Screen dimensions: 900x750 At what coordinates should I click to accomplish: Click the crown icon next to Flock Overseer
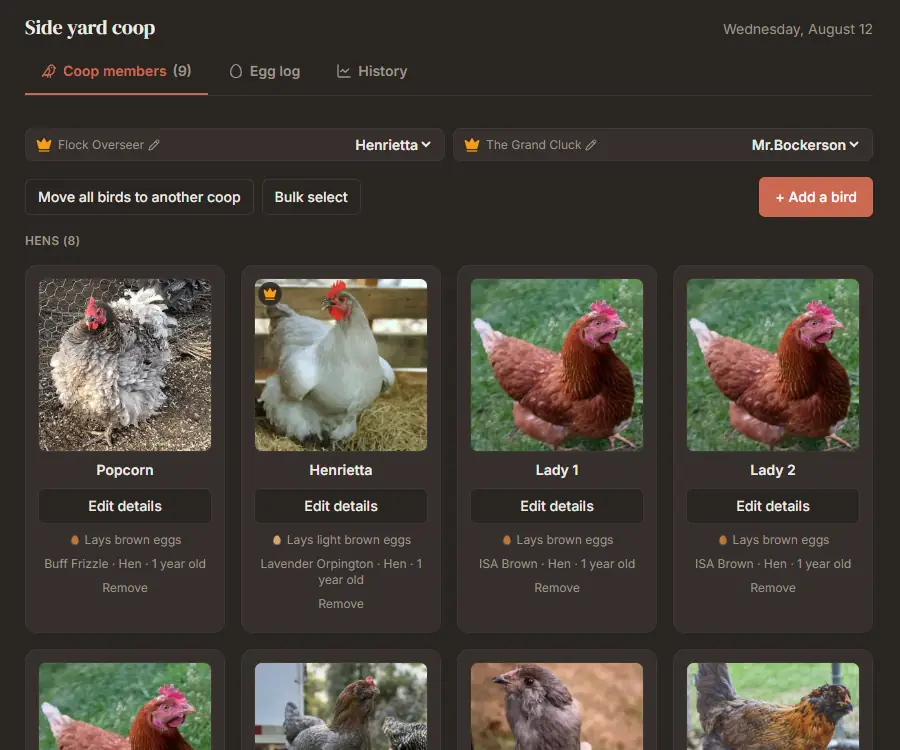coord(44,145)
